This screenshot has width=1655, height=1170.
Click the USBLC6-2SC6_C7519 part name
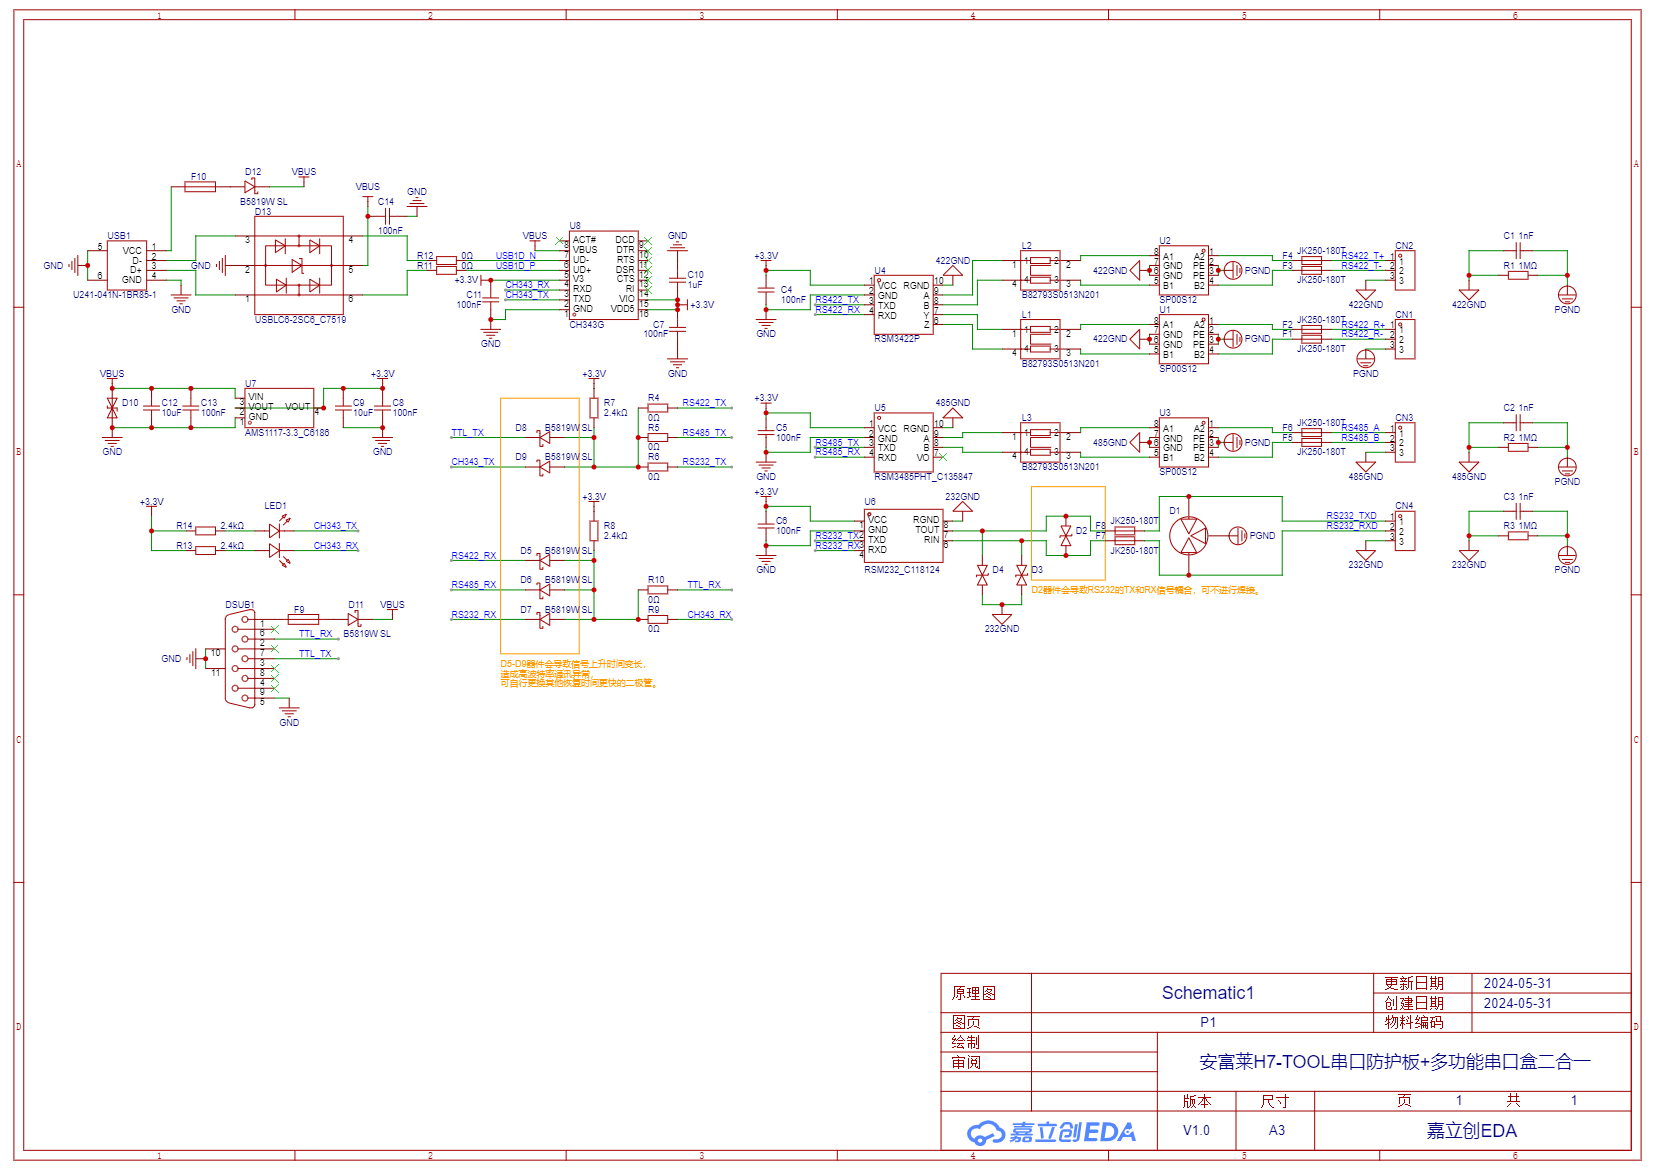click(300, 320)
